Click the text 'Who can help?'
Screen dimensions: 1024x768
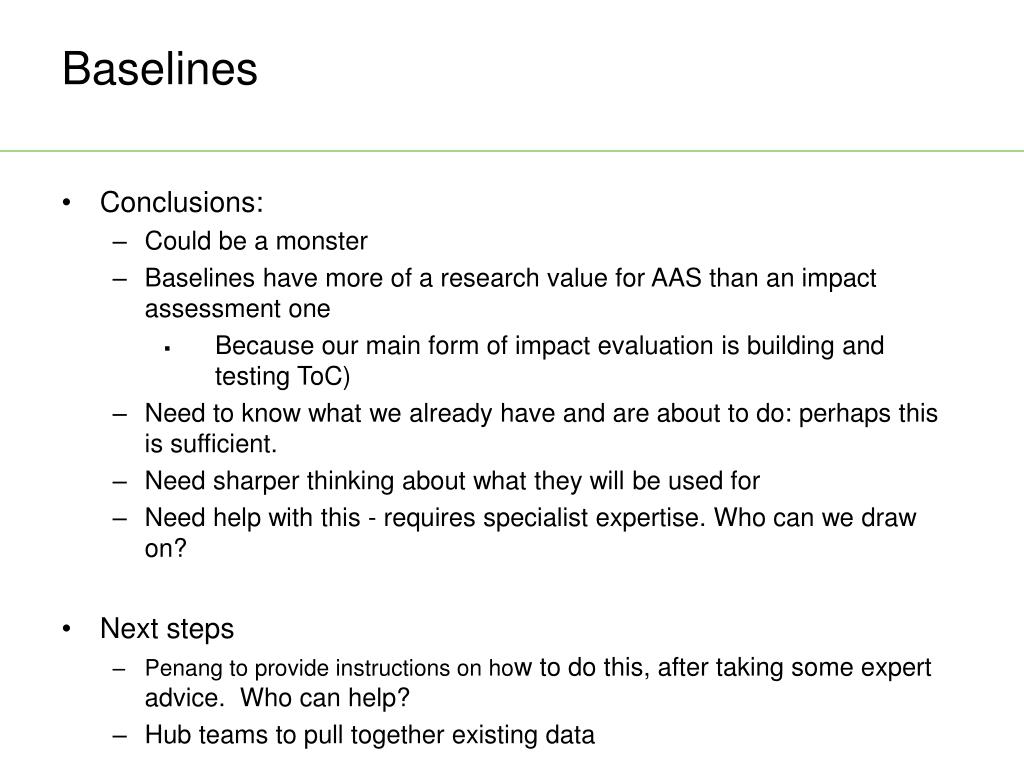(325, 698)
